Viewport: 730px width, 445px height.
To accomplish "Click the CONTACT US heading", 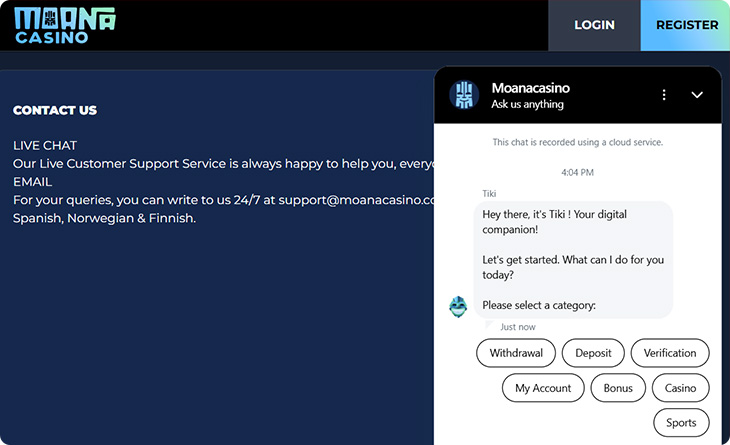I will 55,110.
